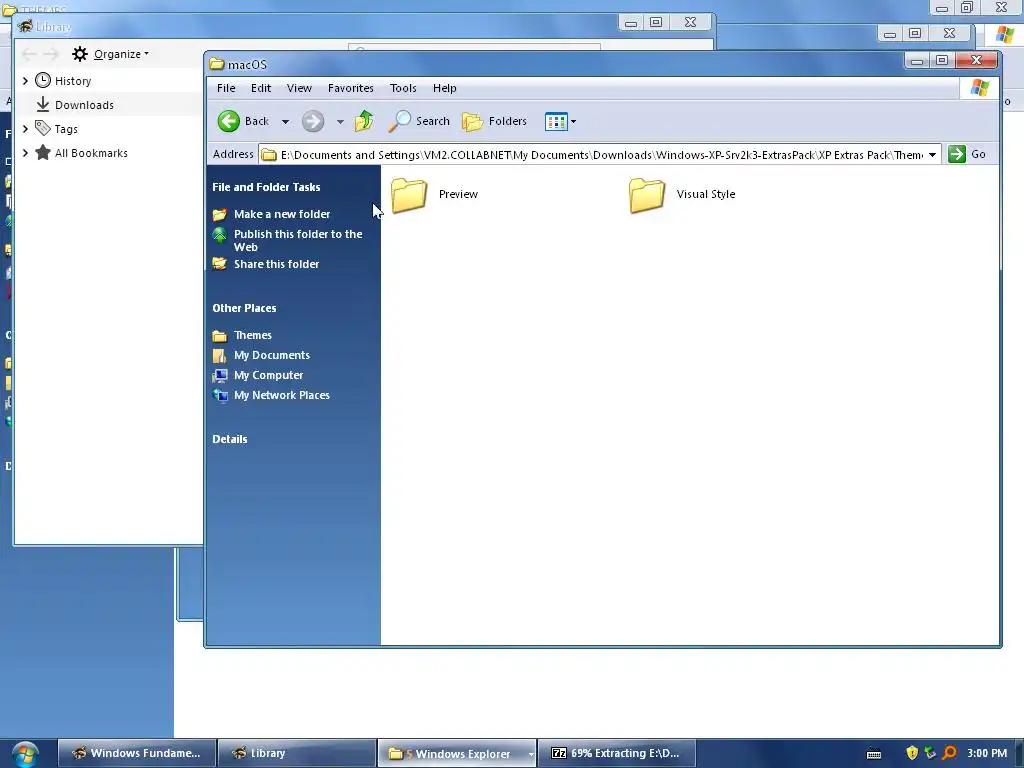1024x768 pixels.
Task: Click the yellow security shield tray icon
Action: coord(912,753)
